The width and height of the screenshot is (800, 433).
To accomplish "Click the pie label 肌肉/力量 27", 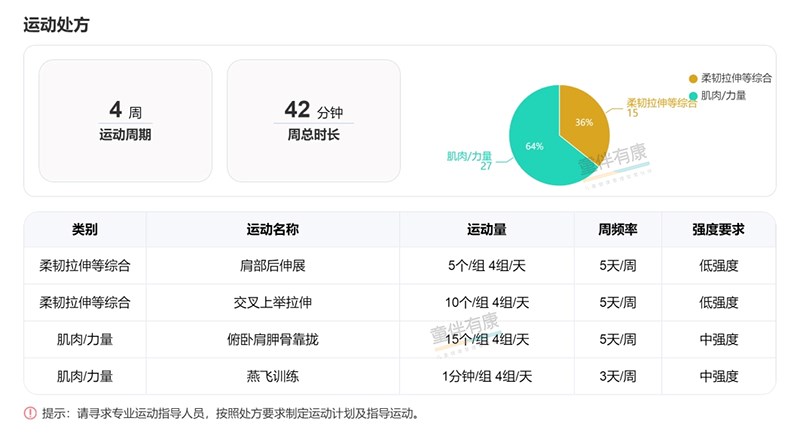I will pyautogui.click(x=469, y=161).
